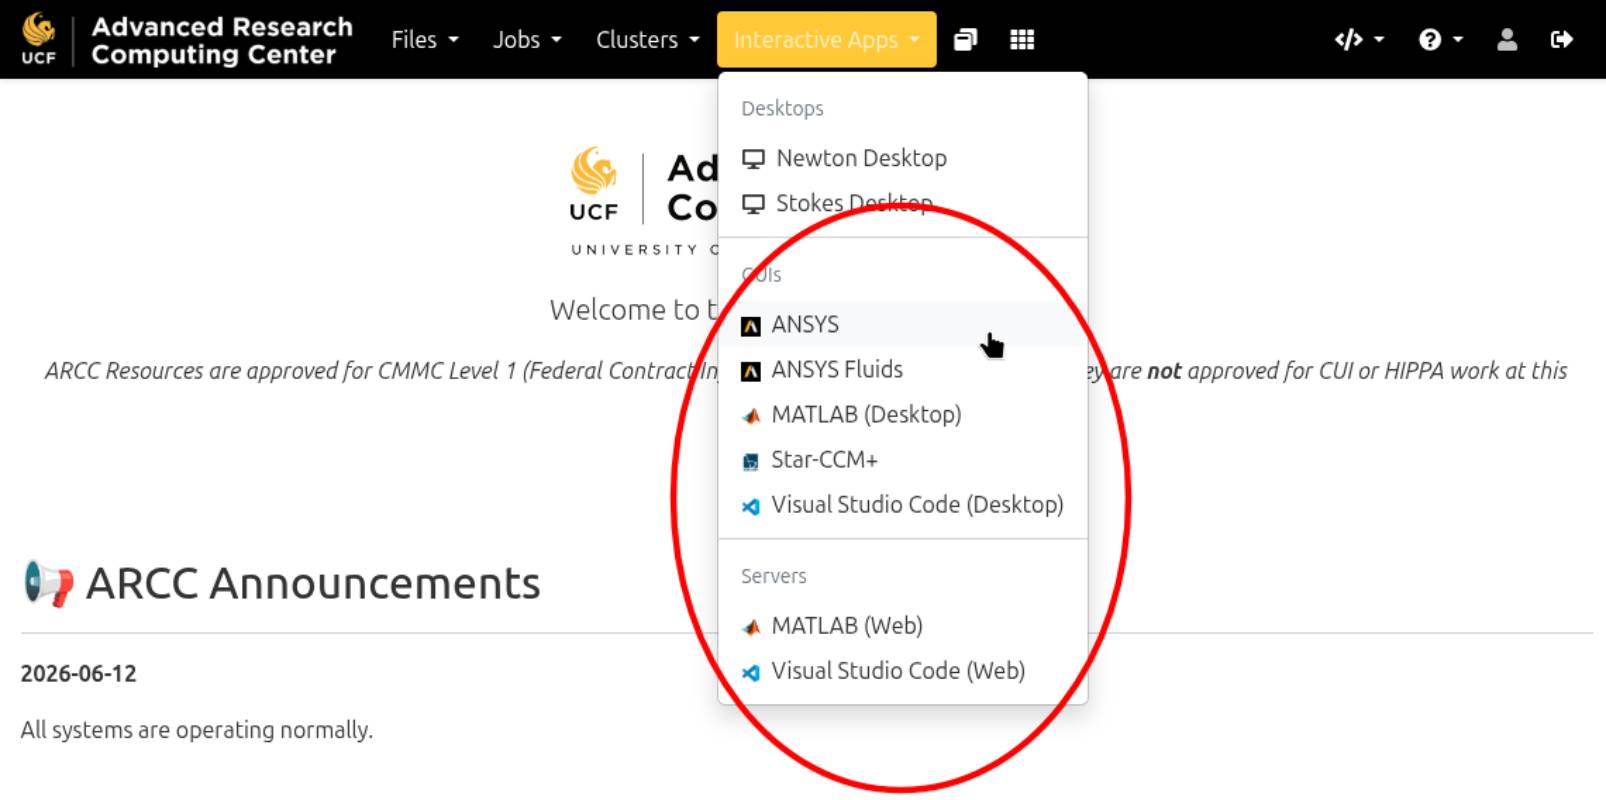Click the ANSYS Fluids logo icon

(751, 371)
